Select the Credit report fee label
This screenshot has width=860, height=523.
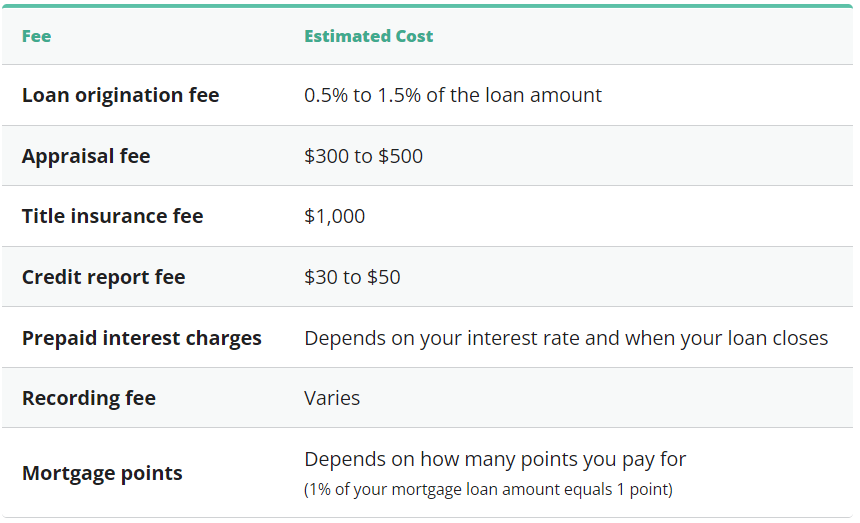pos(104,277)
